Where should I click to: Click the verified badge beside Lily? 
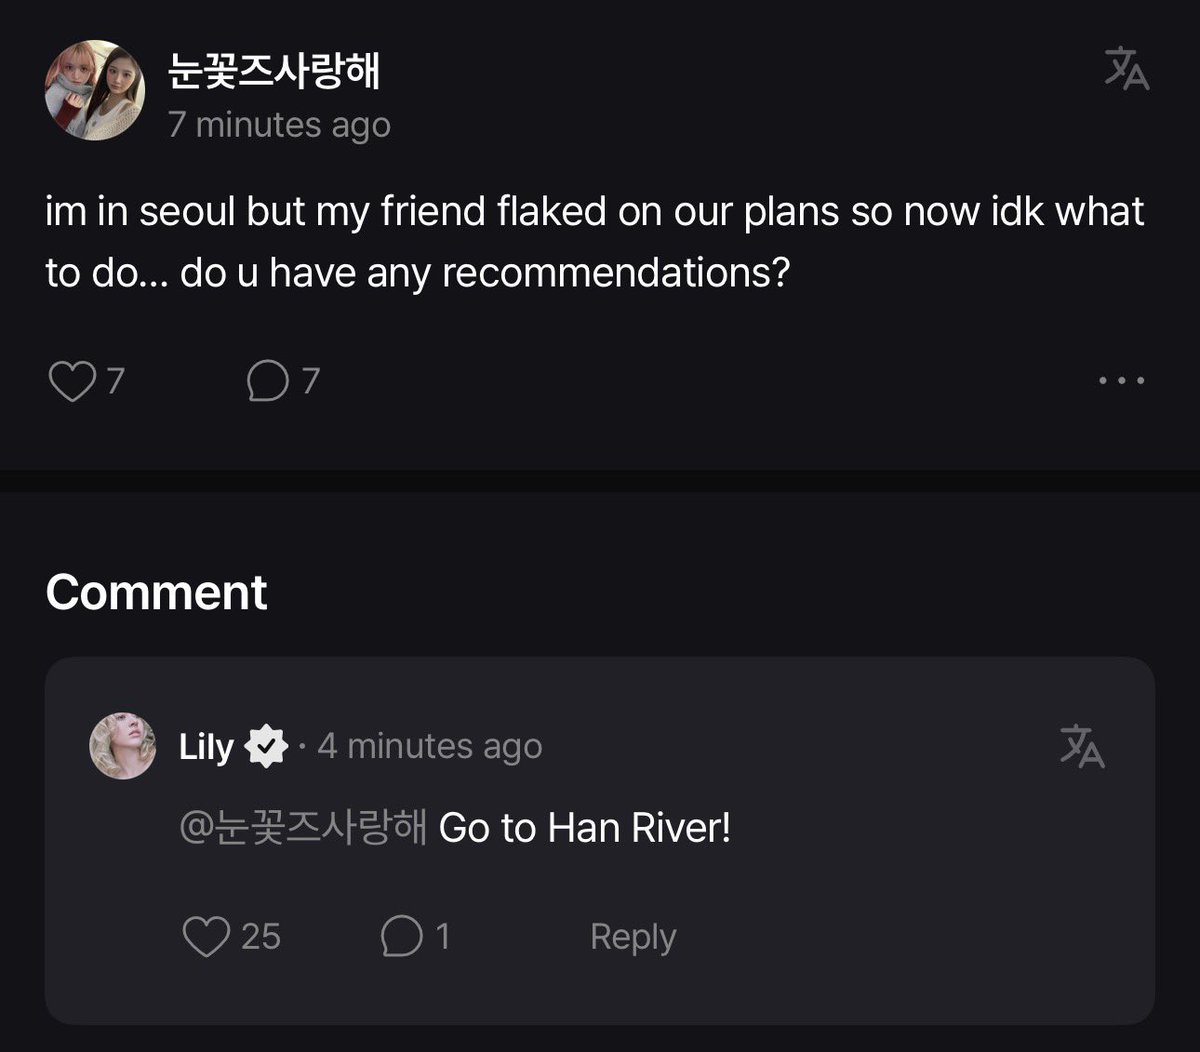click(x=266, y=747)
